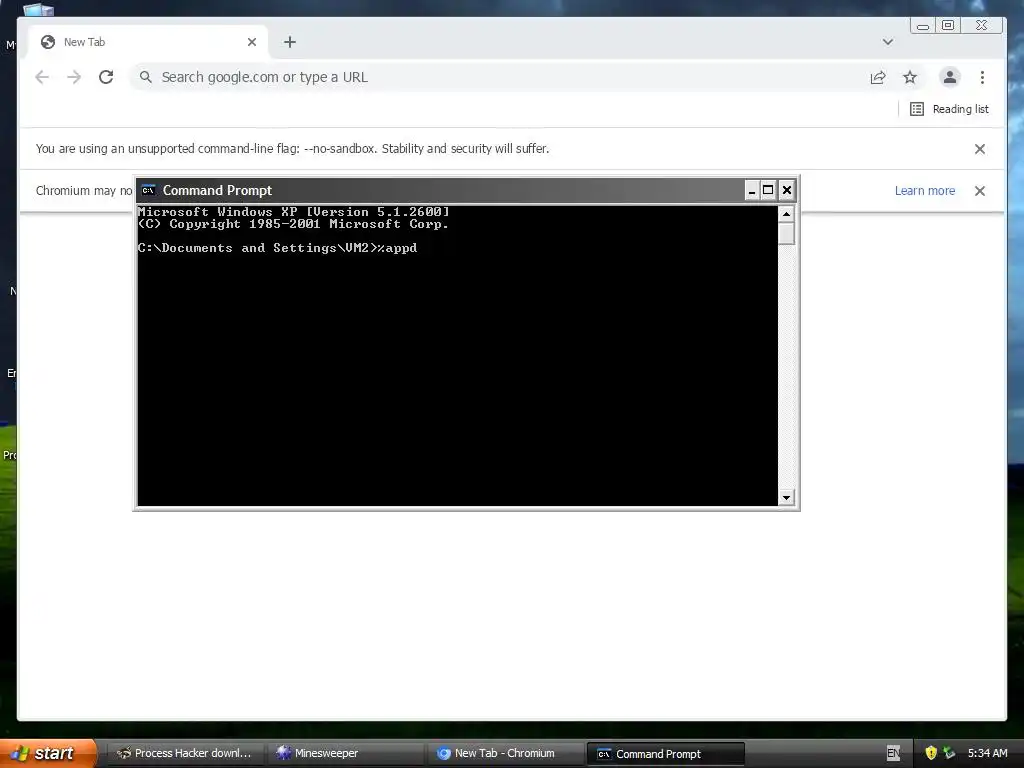Click the Microsoft Windows XP version line
This screenshot has height=768, width=1024.
[x=293, y=212]
